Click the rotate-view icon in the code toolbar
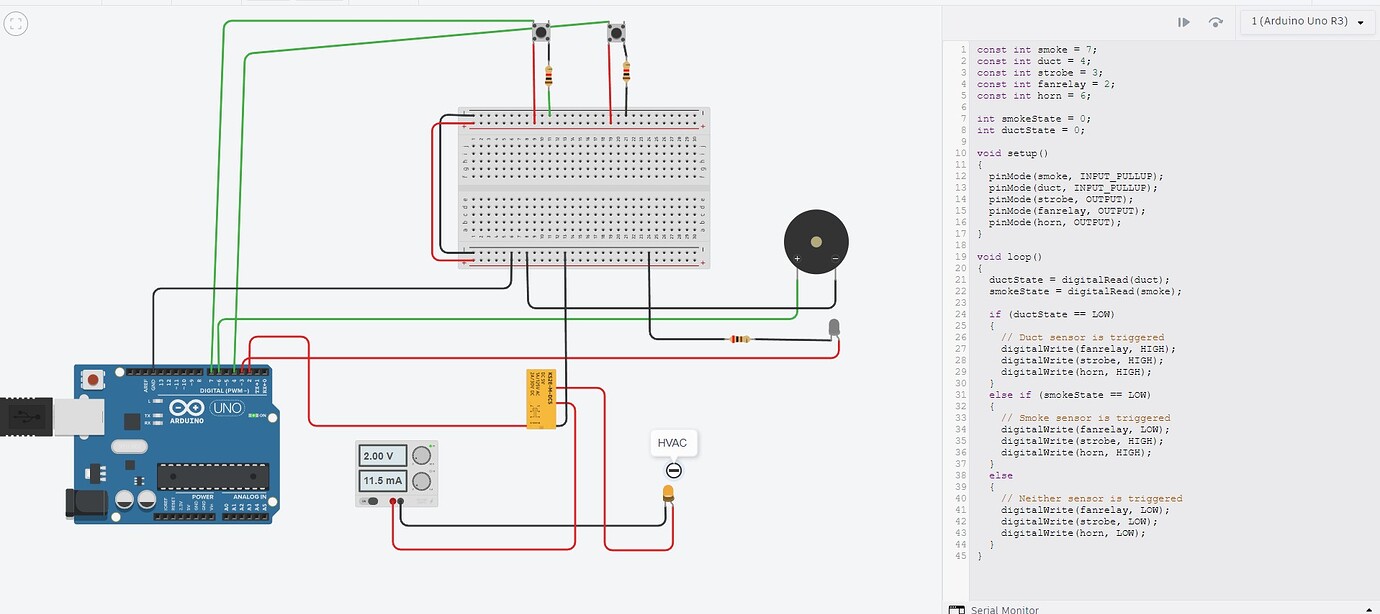 pos(1215,21)
